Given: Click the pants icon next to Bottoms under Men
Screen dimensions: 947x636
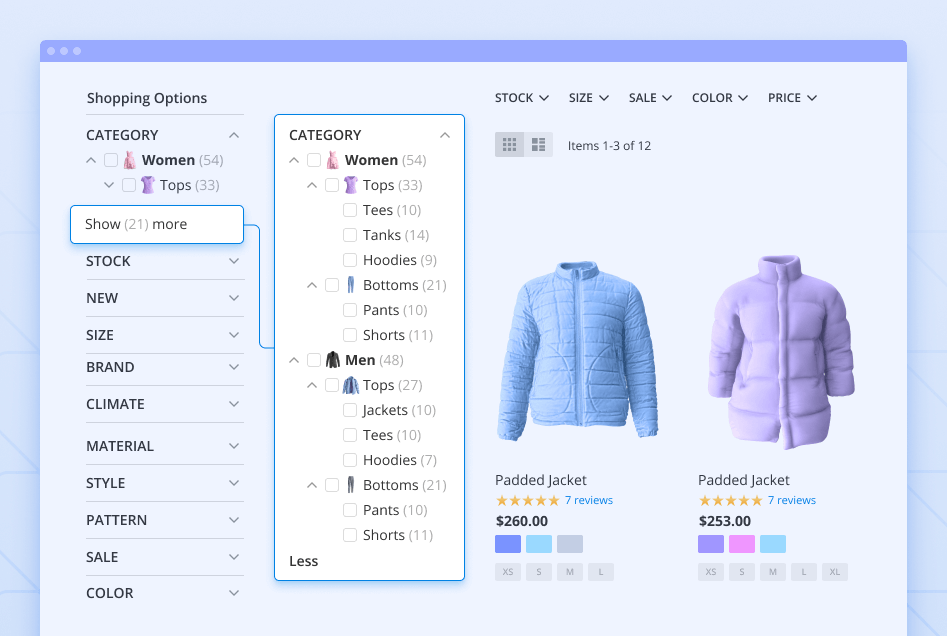Looking at the screenshot, I should (352, 485).
